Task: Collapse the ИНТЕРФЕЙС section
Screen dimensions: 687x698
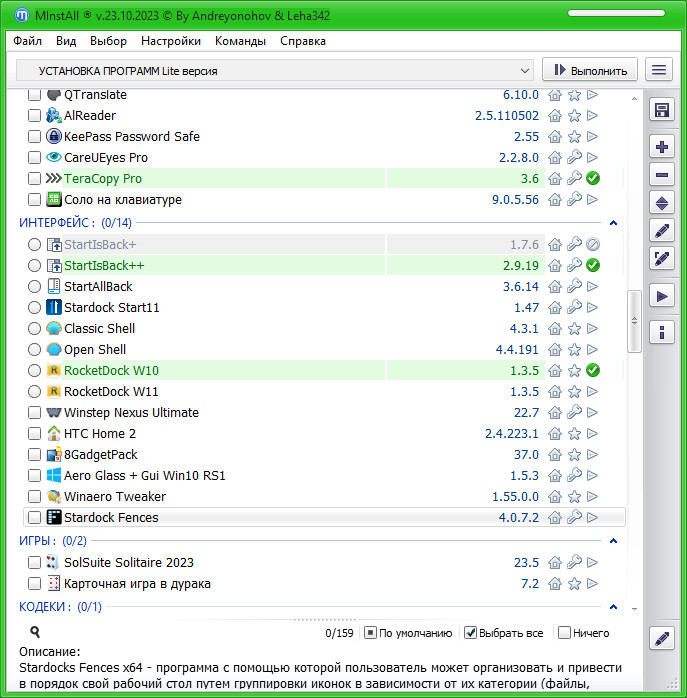Action: [x=613, y=223]
